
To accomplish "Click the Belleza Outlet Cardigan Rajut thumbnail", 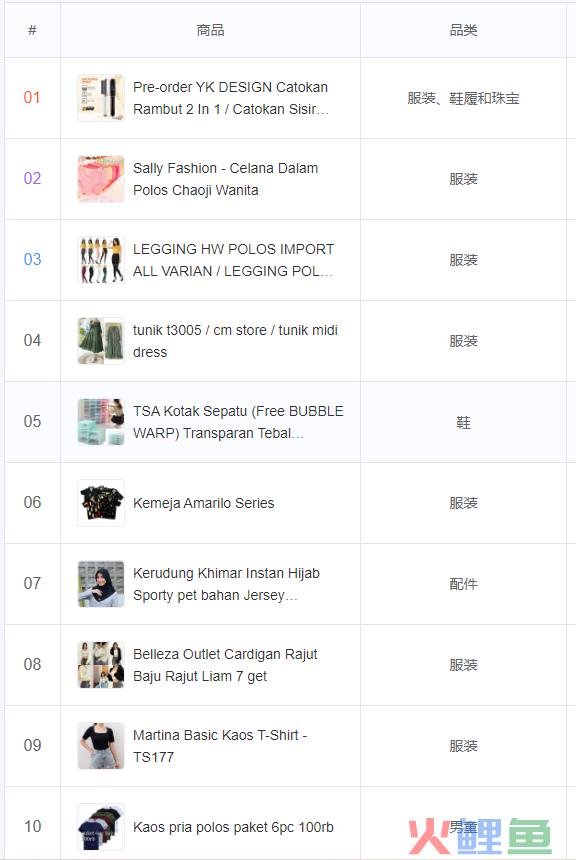I will (x=101, y=665).
